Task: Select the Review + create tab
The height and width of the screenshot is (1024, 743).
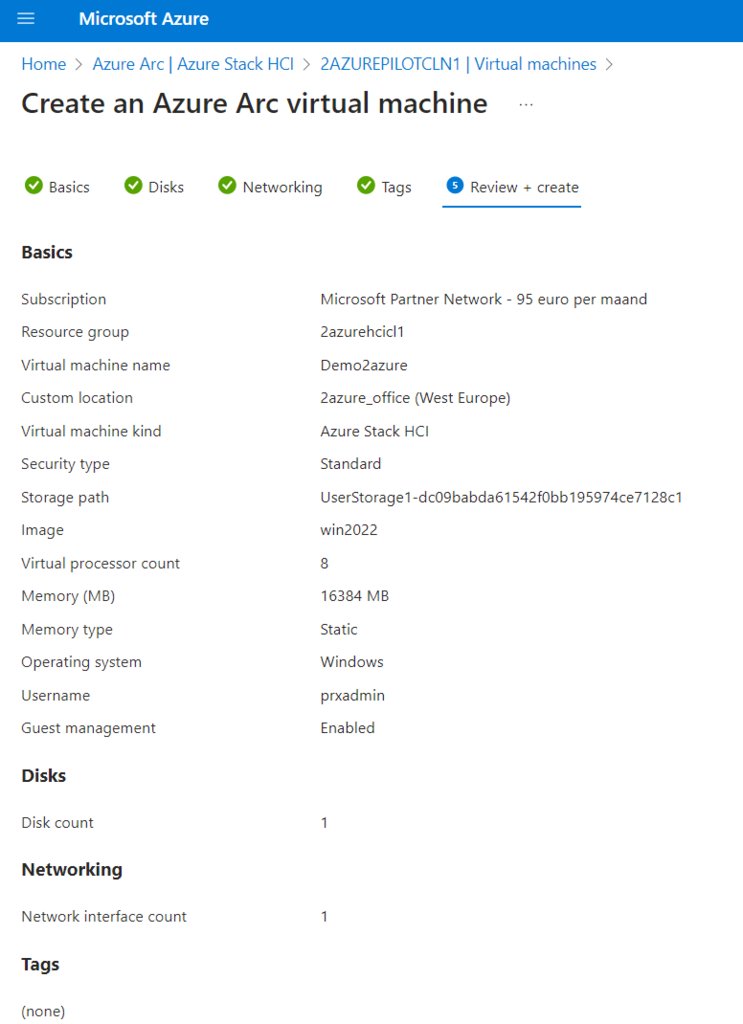Action: click(x=512, y=187)
